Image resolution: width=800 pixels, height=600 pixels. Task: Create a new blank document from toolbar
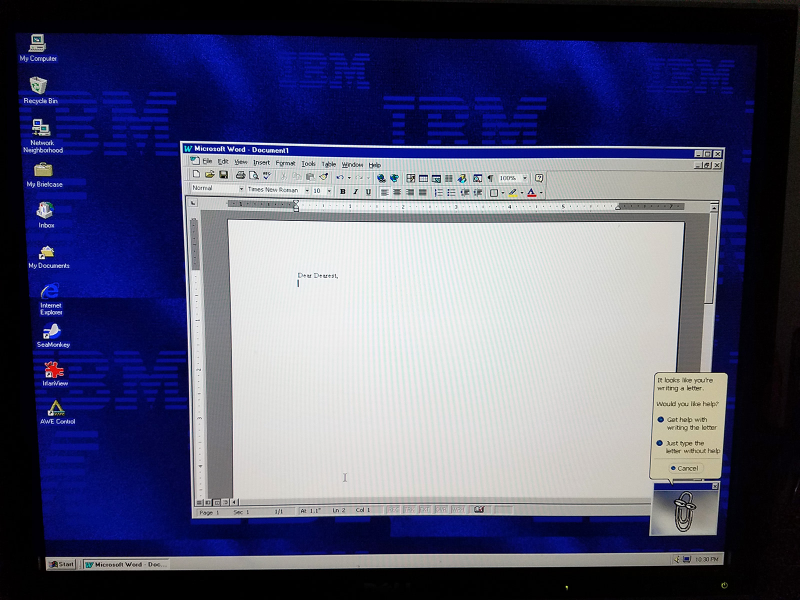[196, 174]
